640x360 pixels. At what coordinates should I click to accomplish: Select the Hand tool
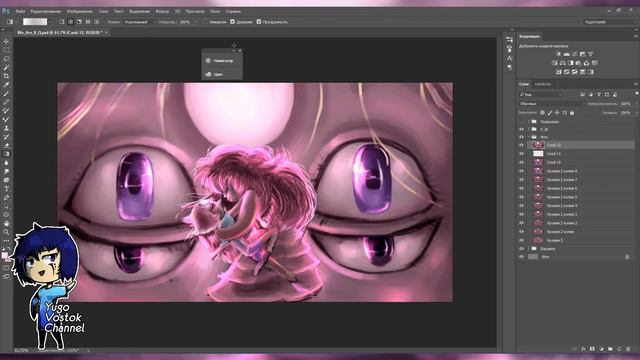tap(6, 223)
